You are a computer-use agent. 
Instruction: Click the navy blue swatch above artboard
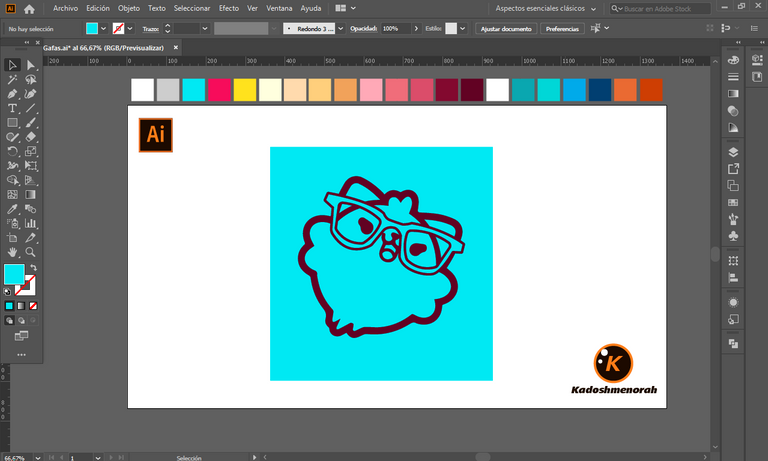pos(600,90)
